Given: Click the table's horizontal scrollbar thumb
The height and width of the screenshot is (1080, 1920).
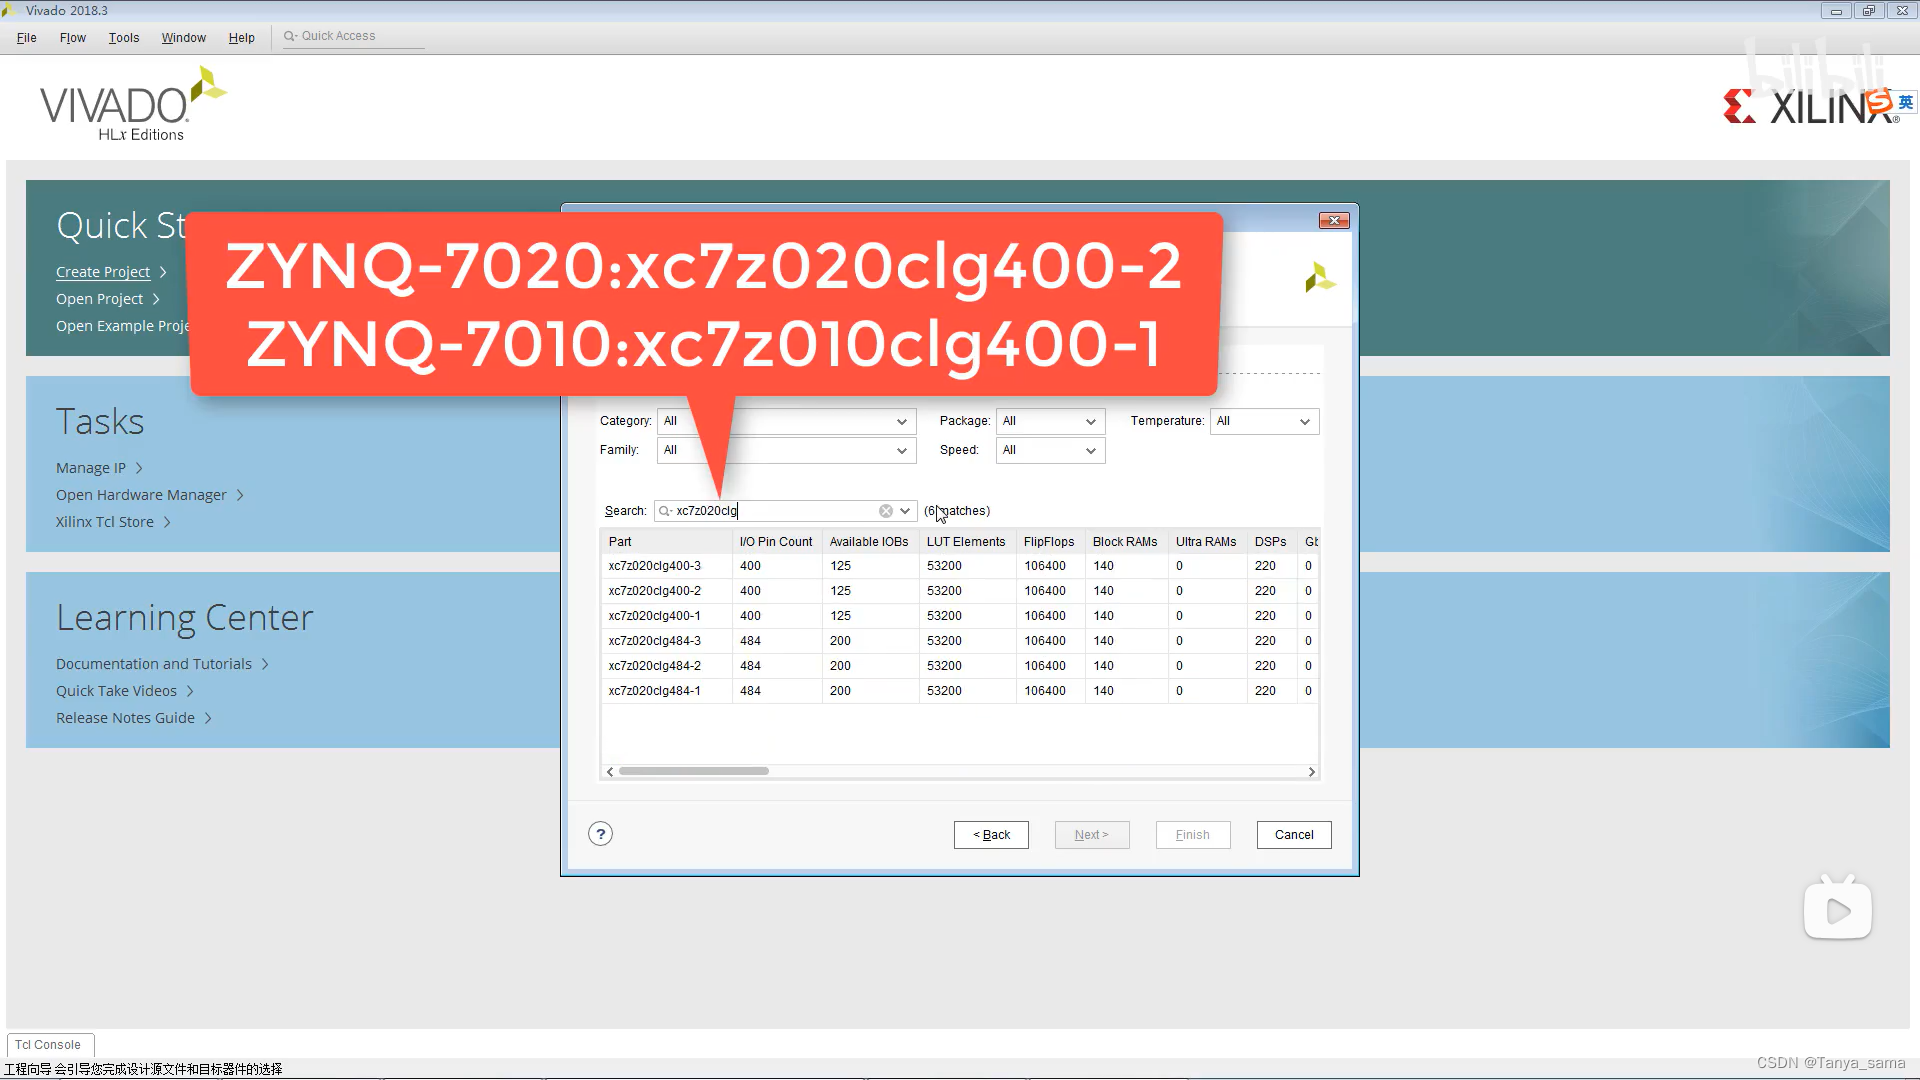Looking at the screenshot, I should [693, 771].
